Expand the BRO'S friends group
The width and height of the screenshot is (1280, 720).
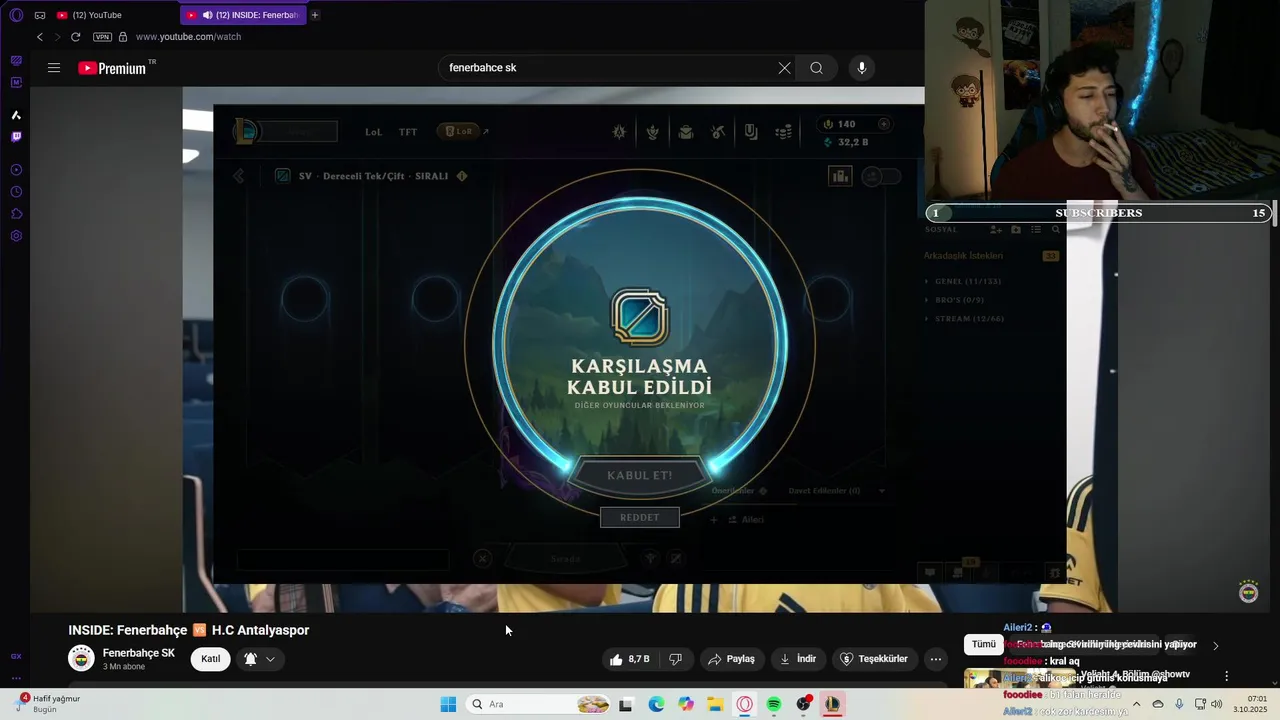click(x=959, y=300)
